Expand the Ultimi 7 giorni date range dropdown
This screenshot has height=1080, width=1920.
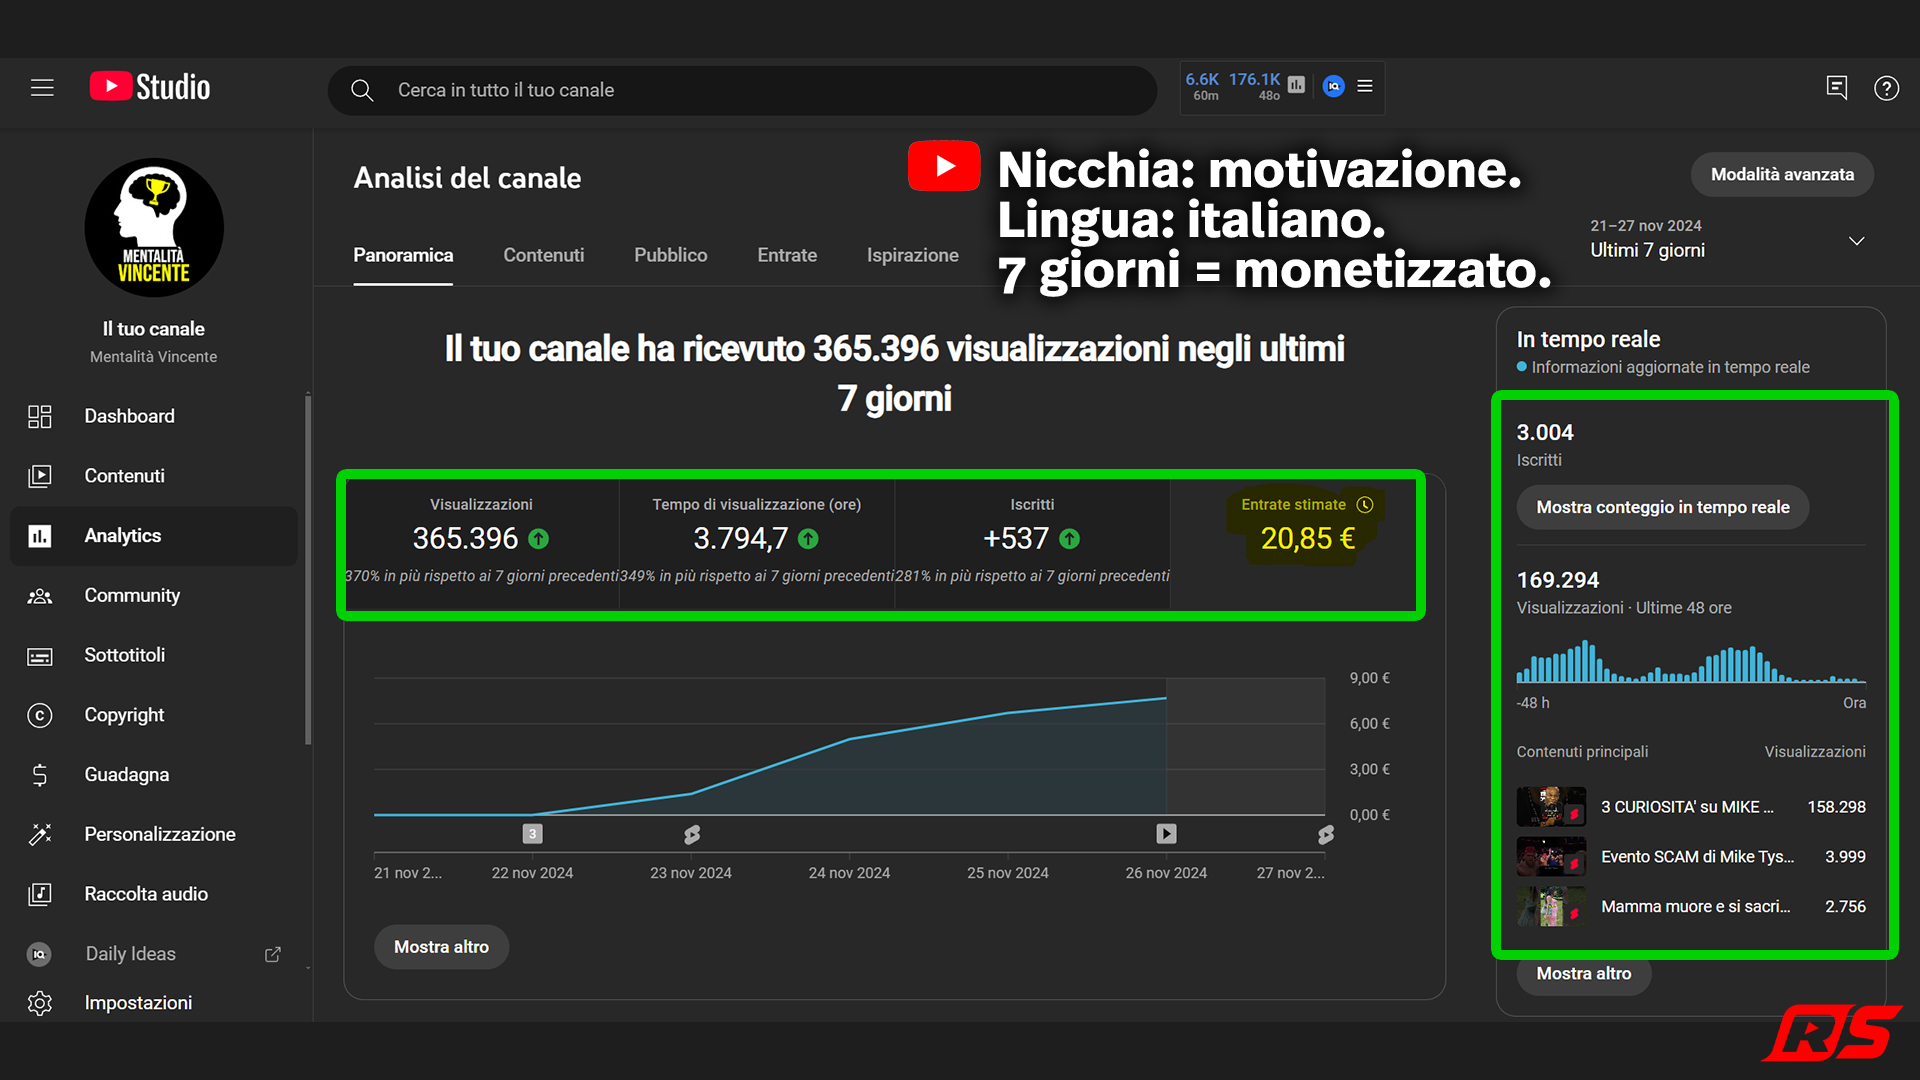[x=1728, y=240]
